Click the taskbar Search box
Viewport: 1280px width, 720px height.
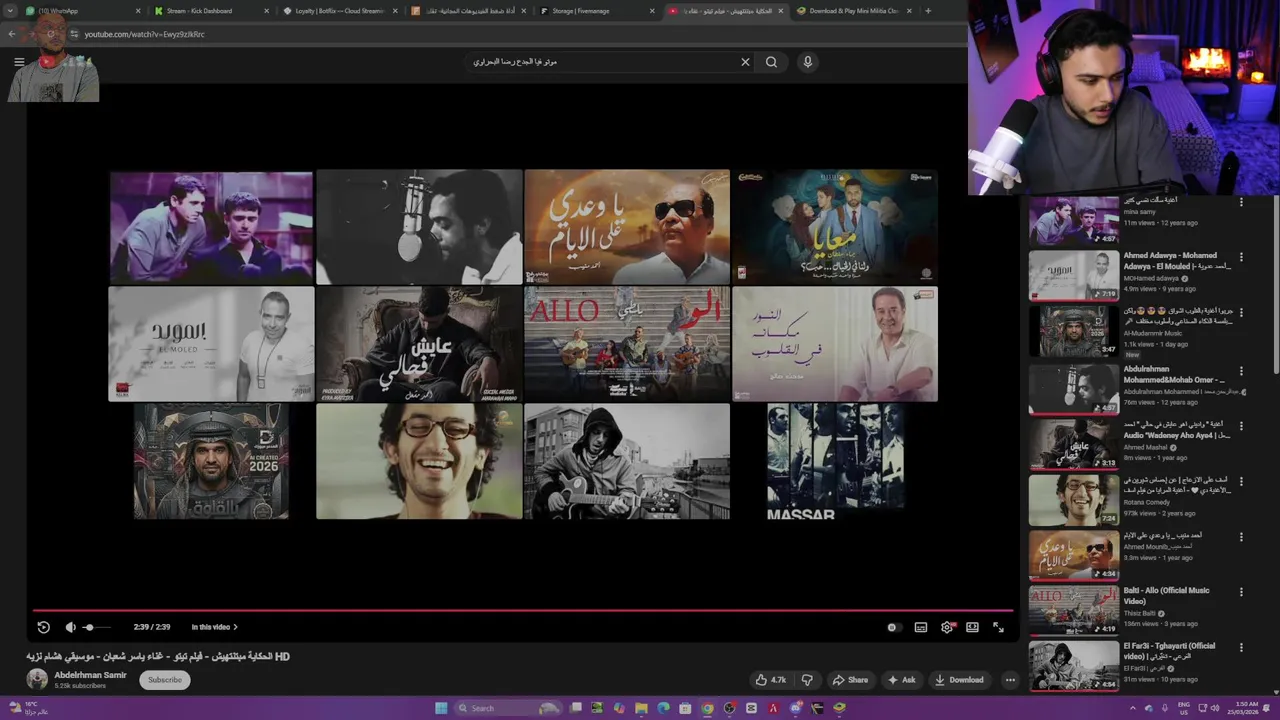coord(509,708)
